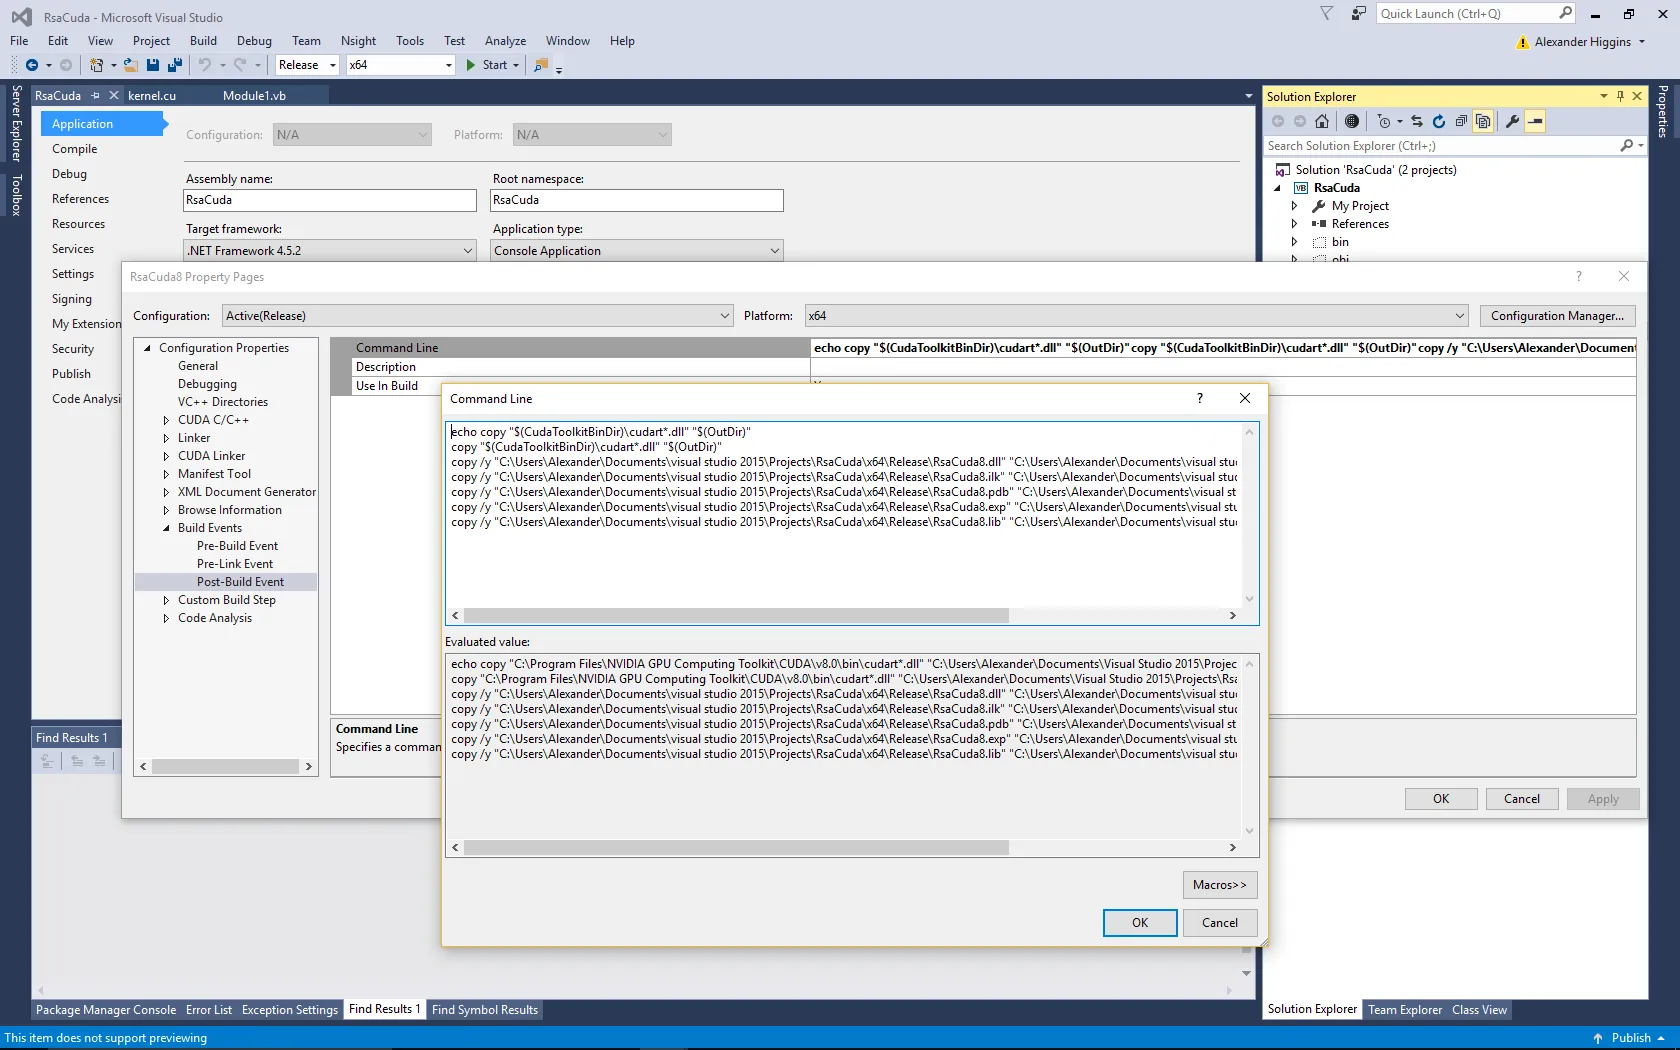Open Properties via wrench icon in Solution Explorer
Screen dimensions: 1680x1050
1512,121
